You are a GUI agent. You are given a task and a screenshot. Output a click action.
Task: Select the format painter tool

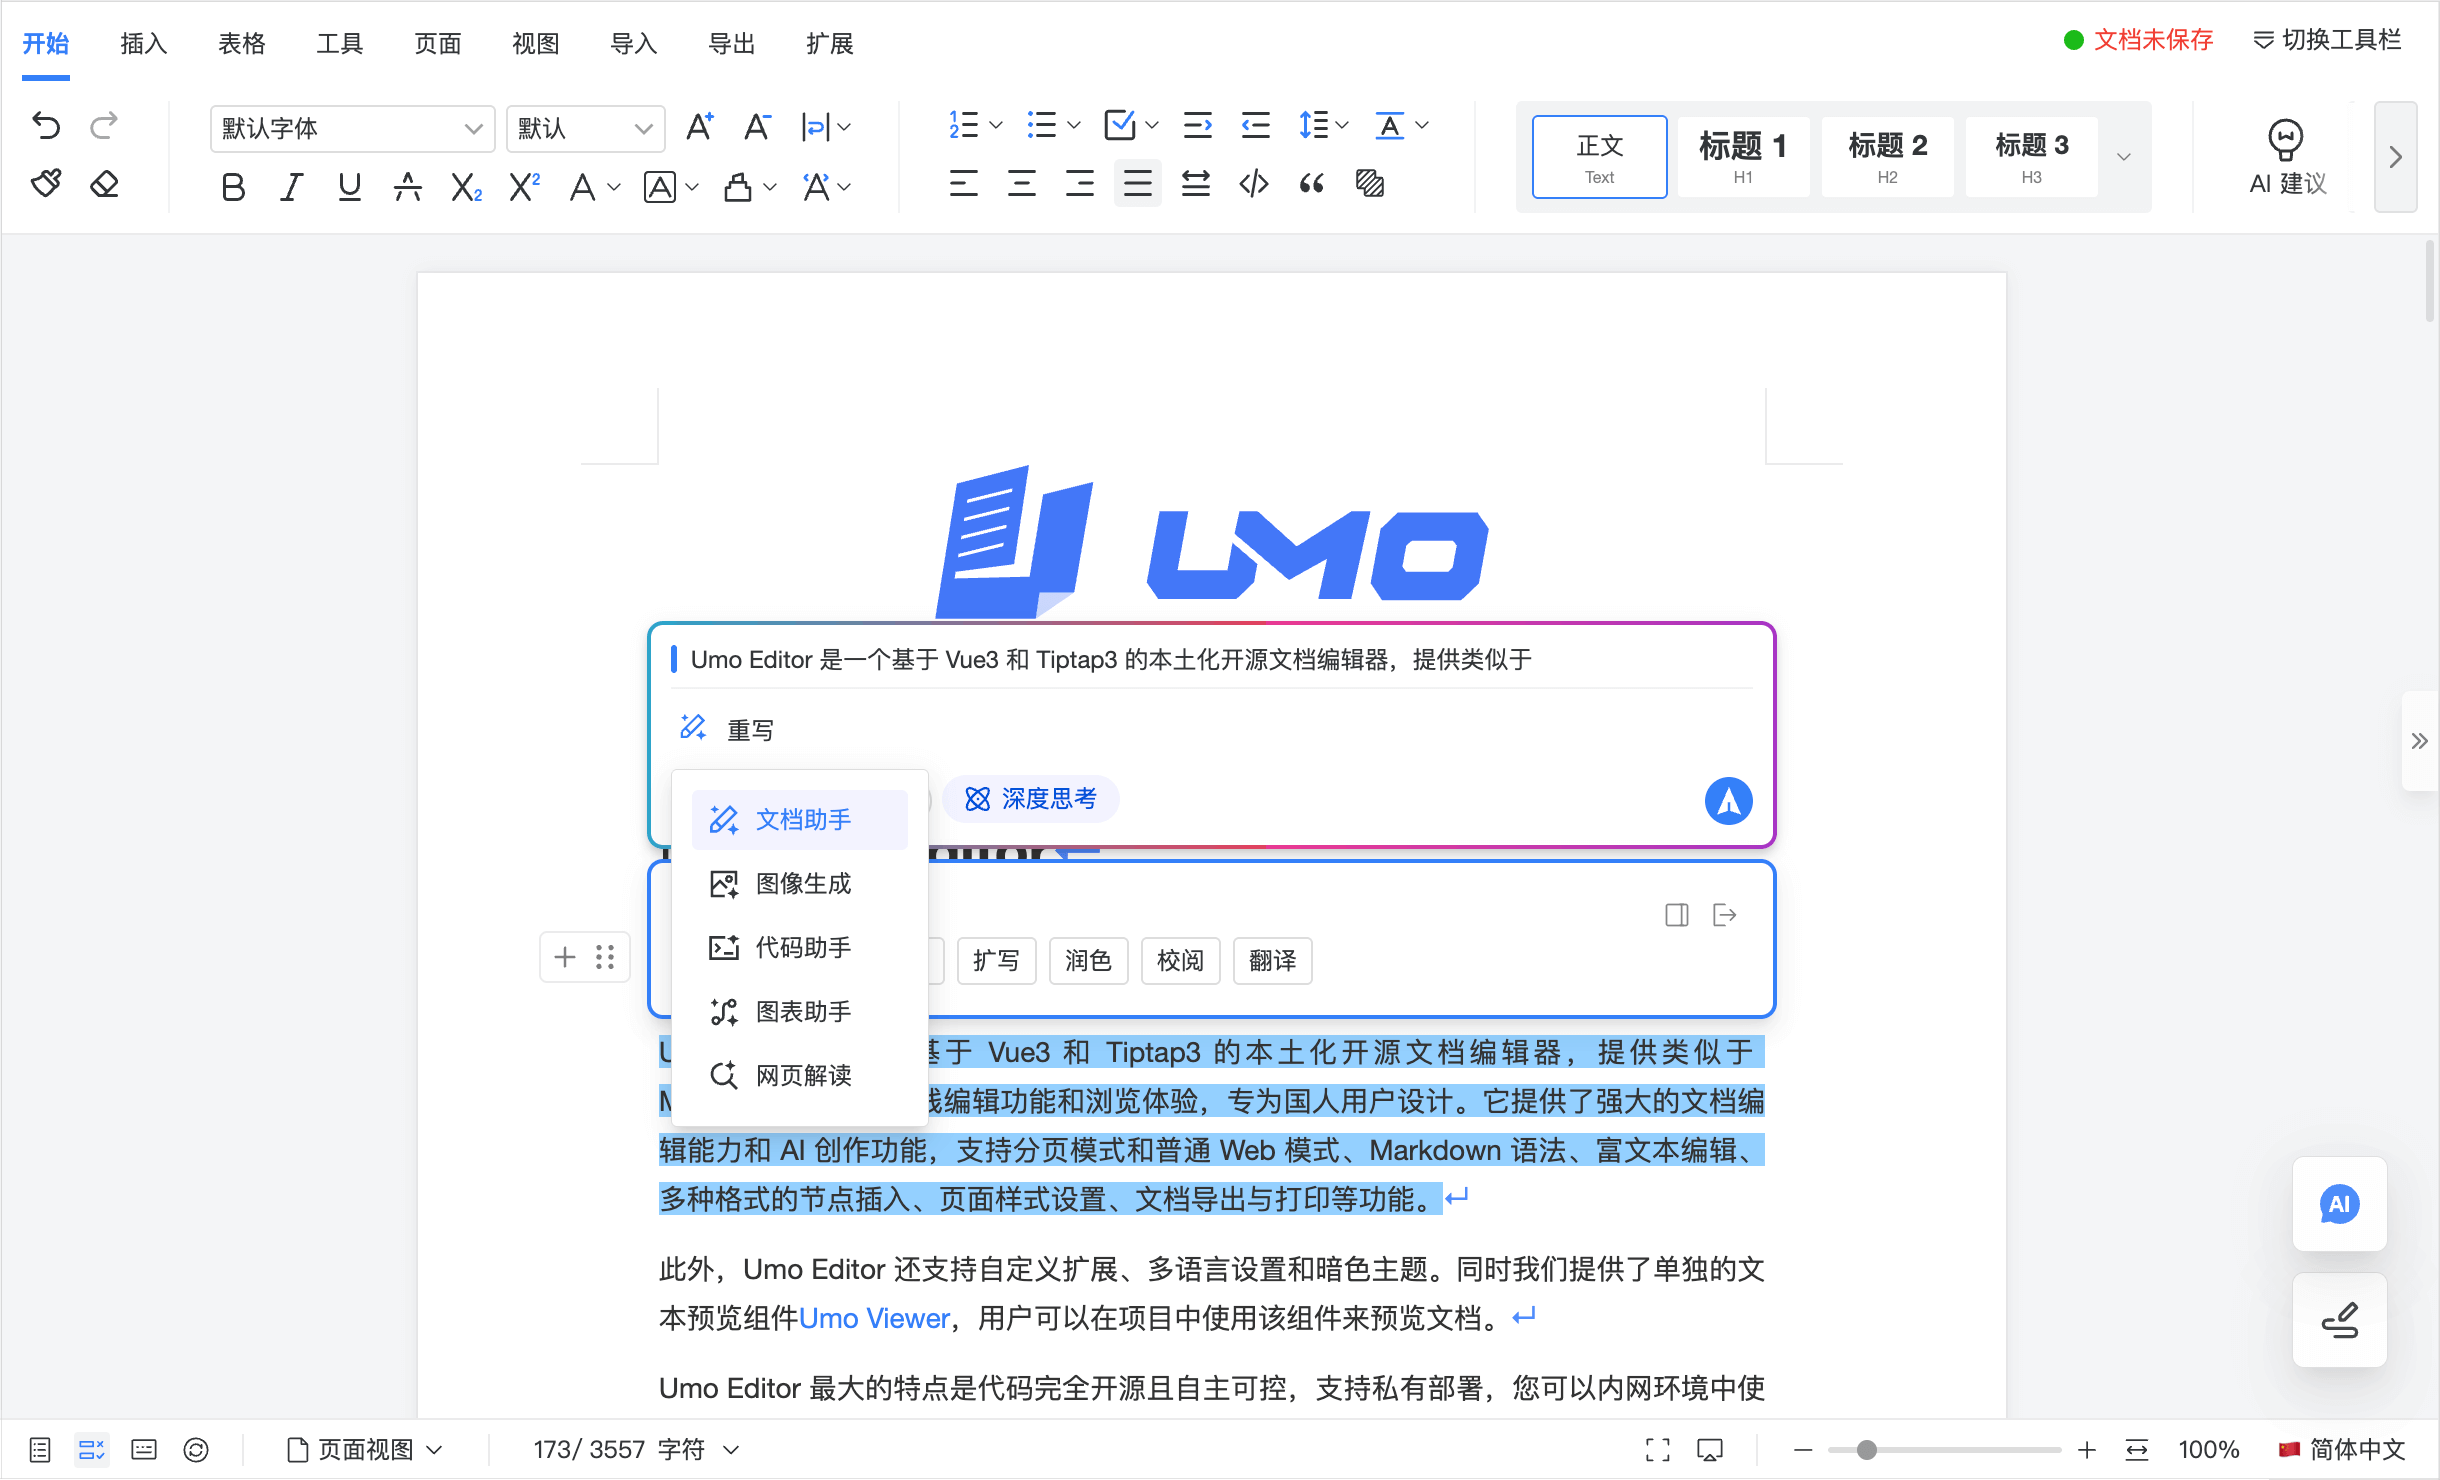[45, 183]
